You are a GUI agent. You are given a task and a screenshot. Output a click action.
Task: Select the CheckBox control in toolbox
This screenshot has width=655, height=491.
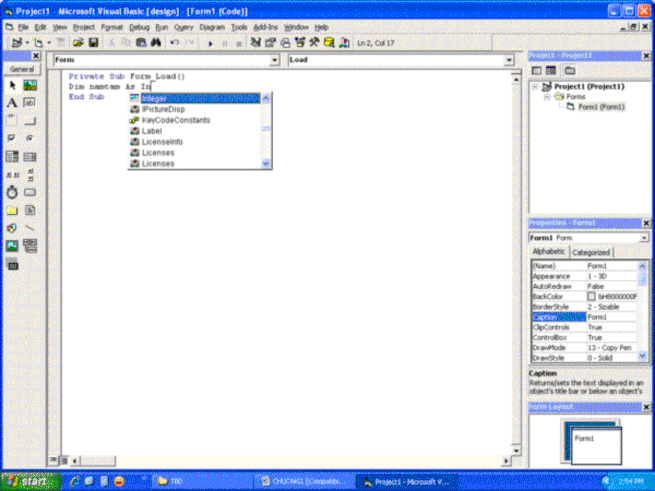[x=12, y=138]
